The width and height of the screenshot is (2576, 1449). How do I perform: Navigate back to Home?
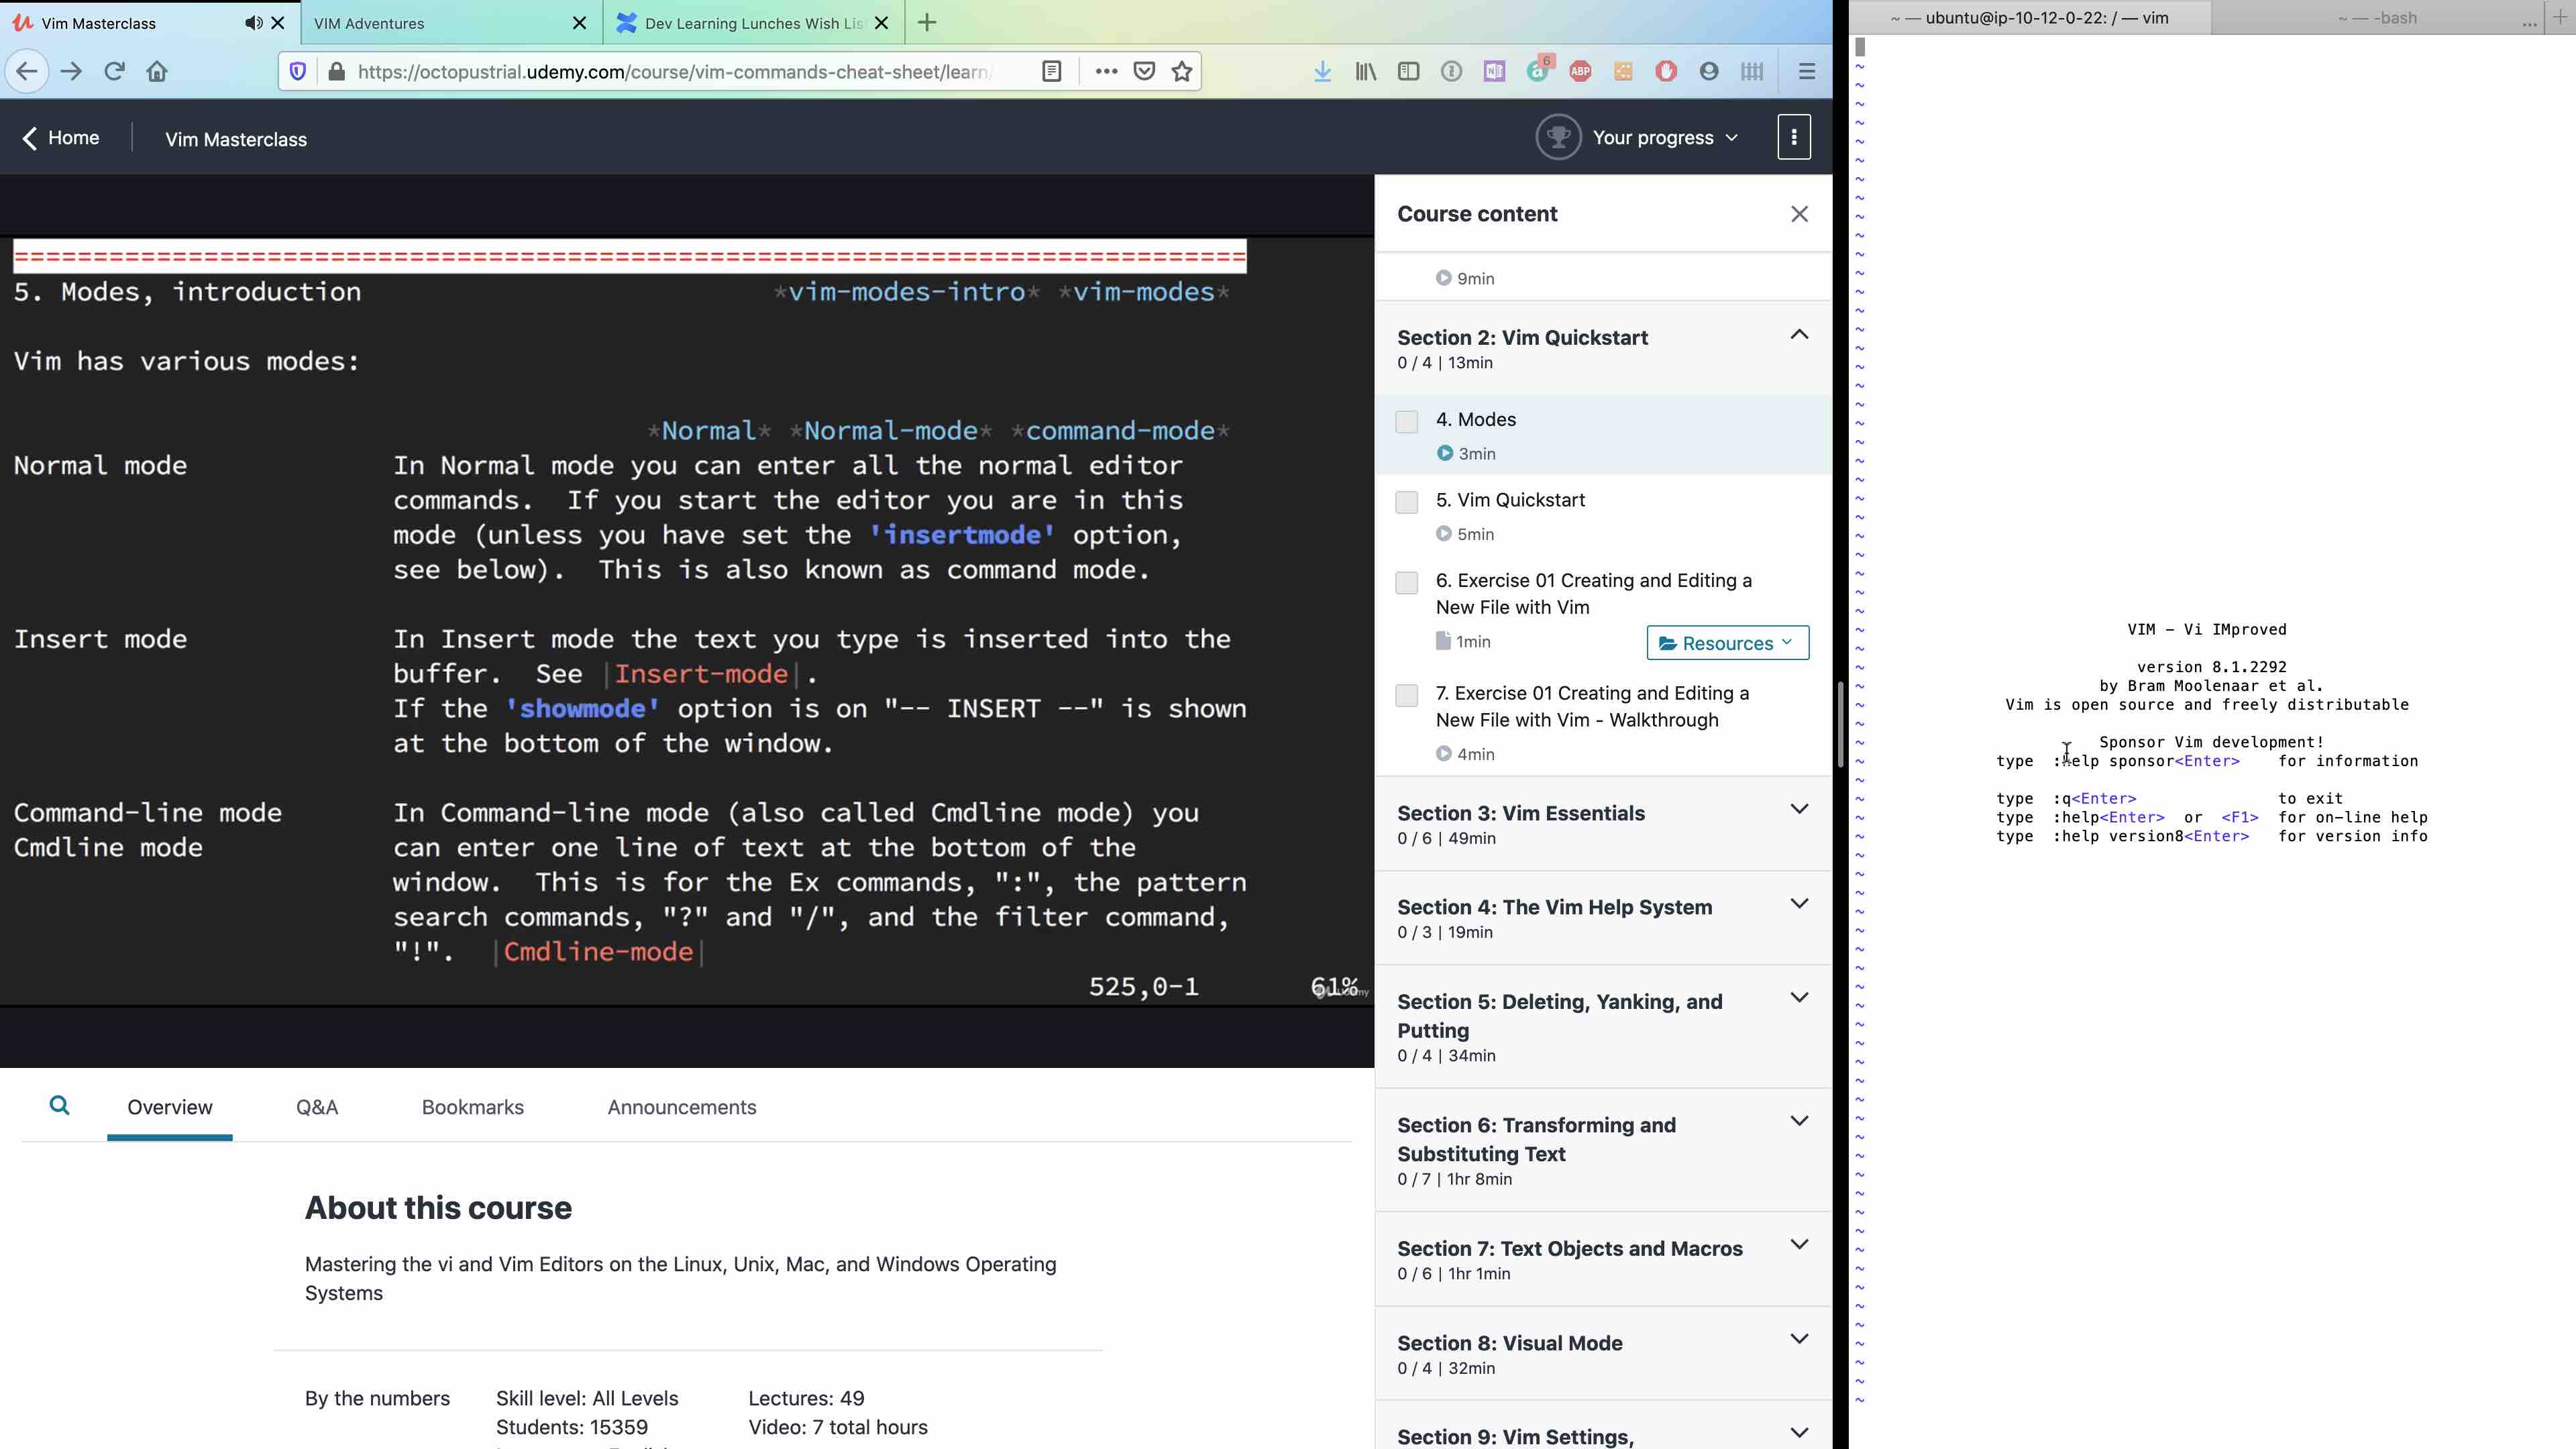(60, 137)
